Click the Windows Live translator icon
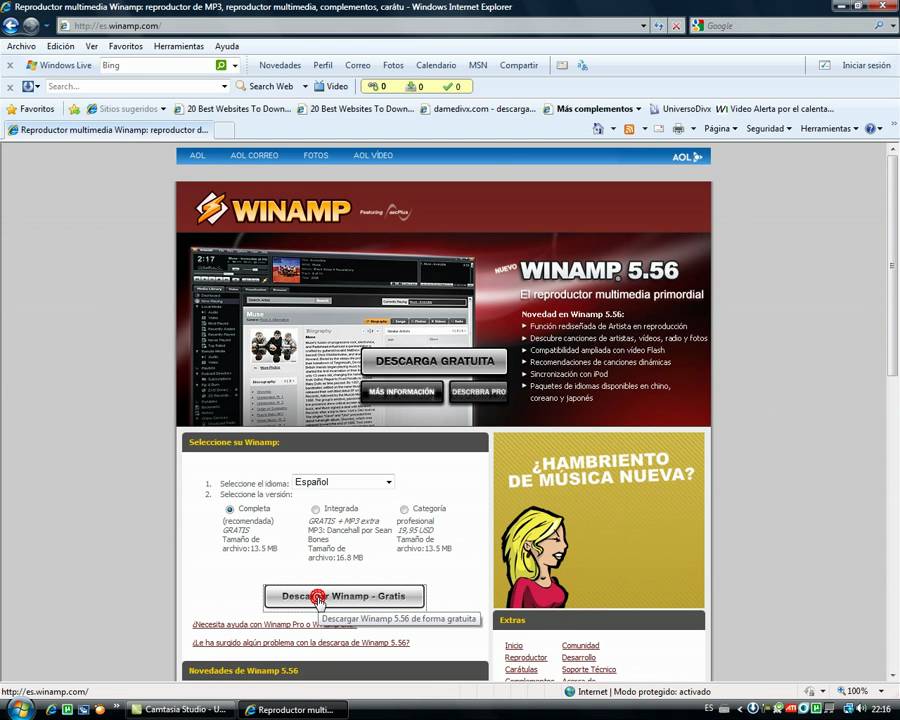Screen dimensions: 900x720 tap(583, 65)
